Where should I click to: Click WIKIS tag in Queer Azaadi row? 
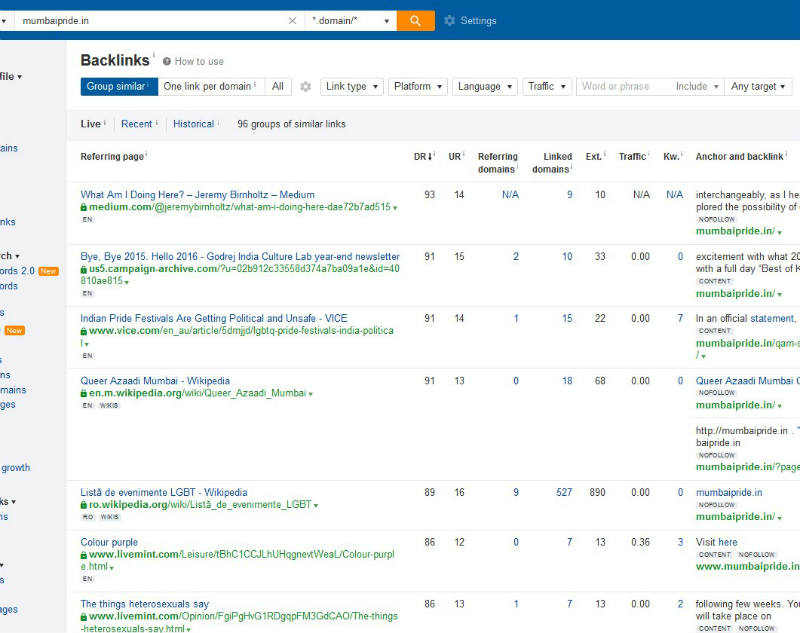tap(109, 406)
